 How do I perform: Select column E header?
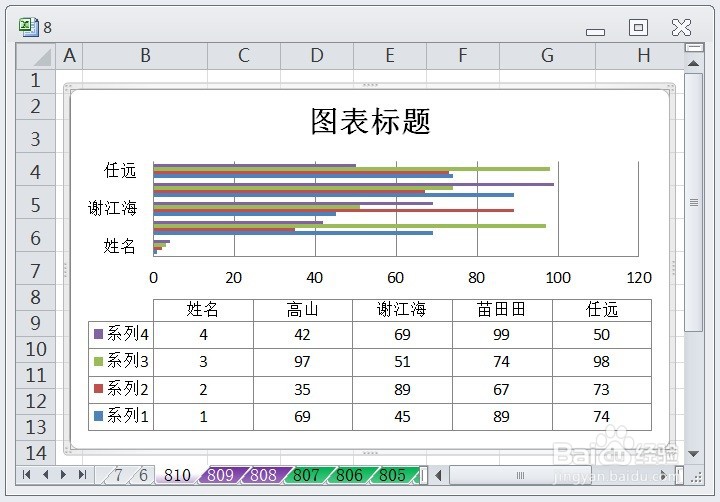tap(390, 56)
